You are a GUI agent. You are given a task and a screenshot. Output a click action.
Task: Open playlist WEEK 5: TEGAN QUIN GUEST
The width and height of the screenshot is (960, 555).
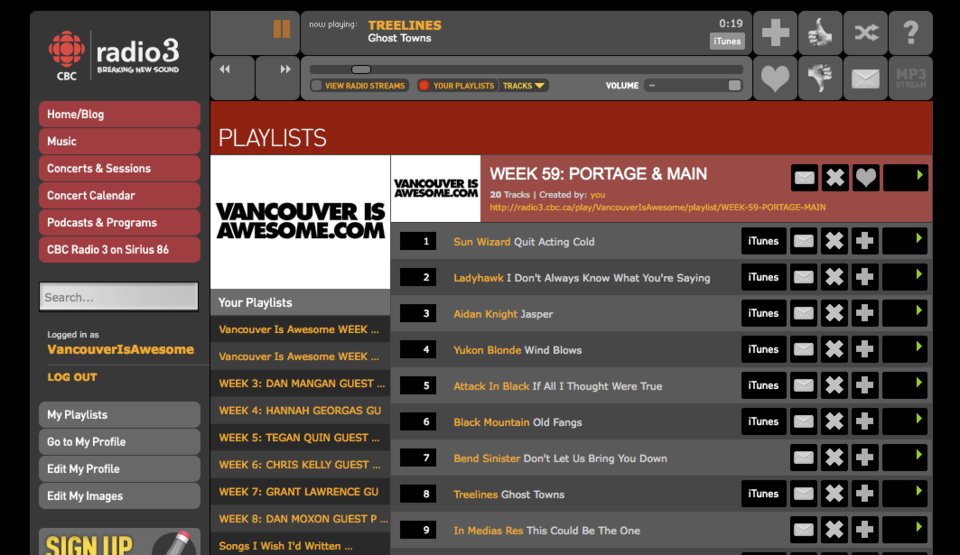click(300, 437)
